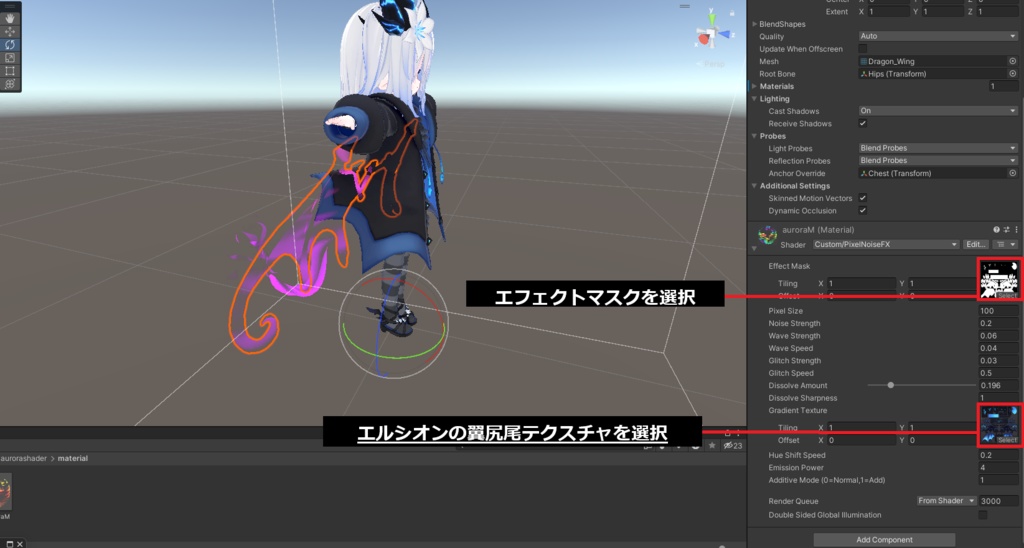Click Hips (Transform) in Root Bone field
Screen dimensions: 1024x548
click(897, 74)
